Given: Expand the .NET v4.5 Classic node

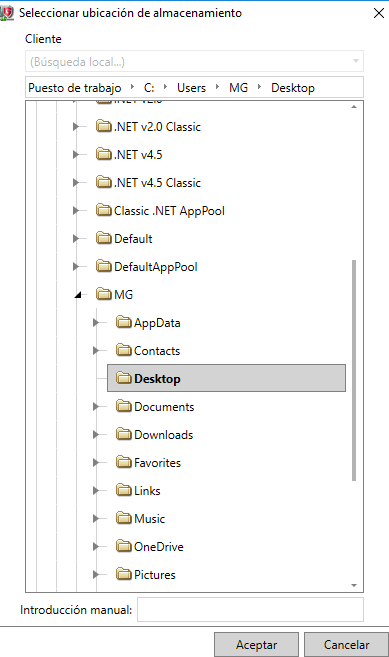Looking at the screenshot, I should coord(76,182).
